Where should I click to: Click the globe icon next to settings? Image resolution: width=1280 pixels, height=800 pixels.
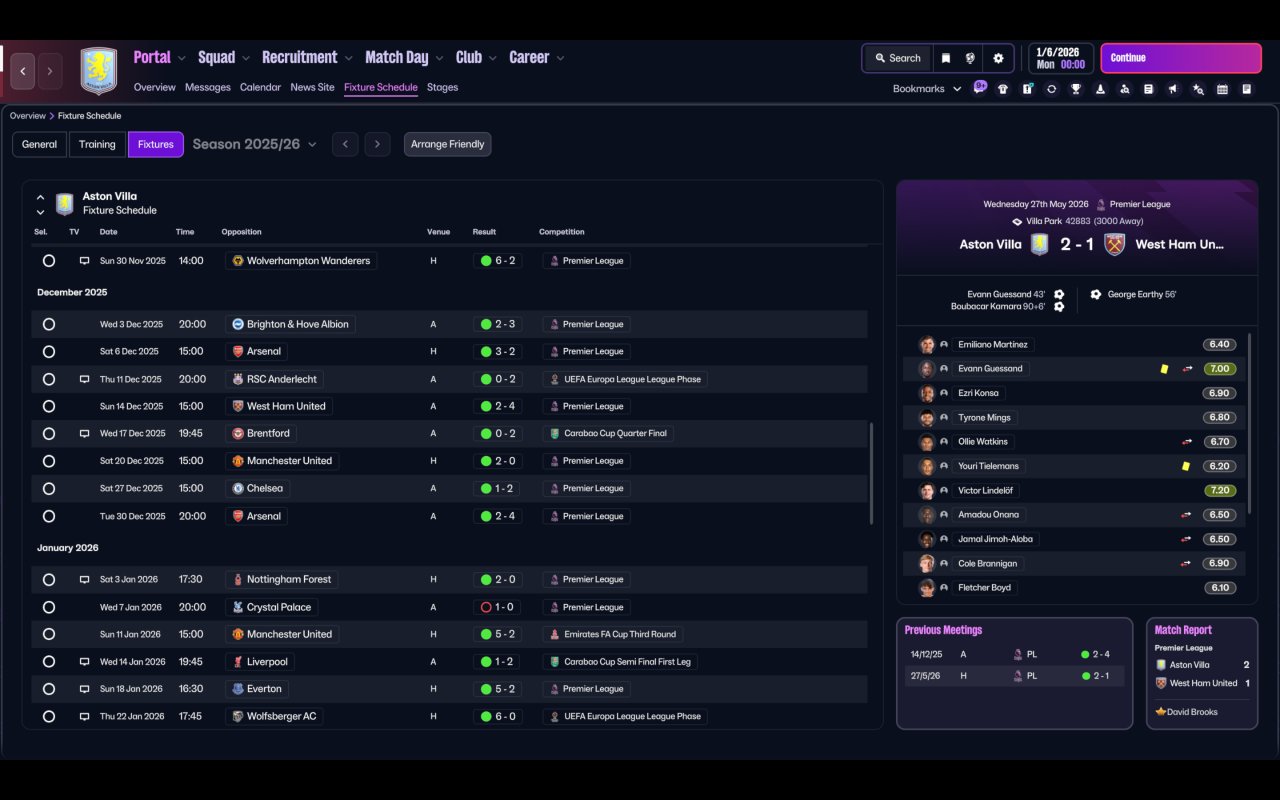[x=970, y=58]
